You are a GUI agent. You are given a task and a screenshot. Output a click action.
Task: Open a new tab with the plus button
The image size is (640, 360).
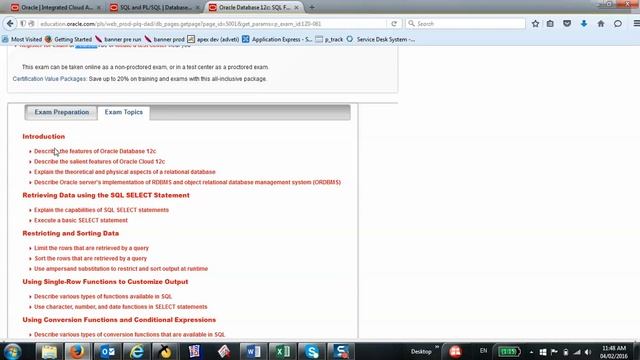pyautogui.click(x=312, y=7)
